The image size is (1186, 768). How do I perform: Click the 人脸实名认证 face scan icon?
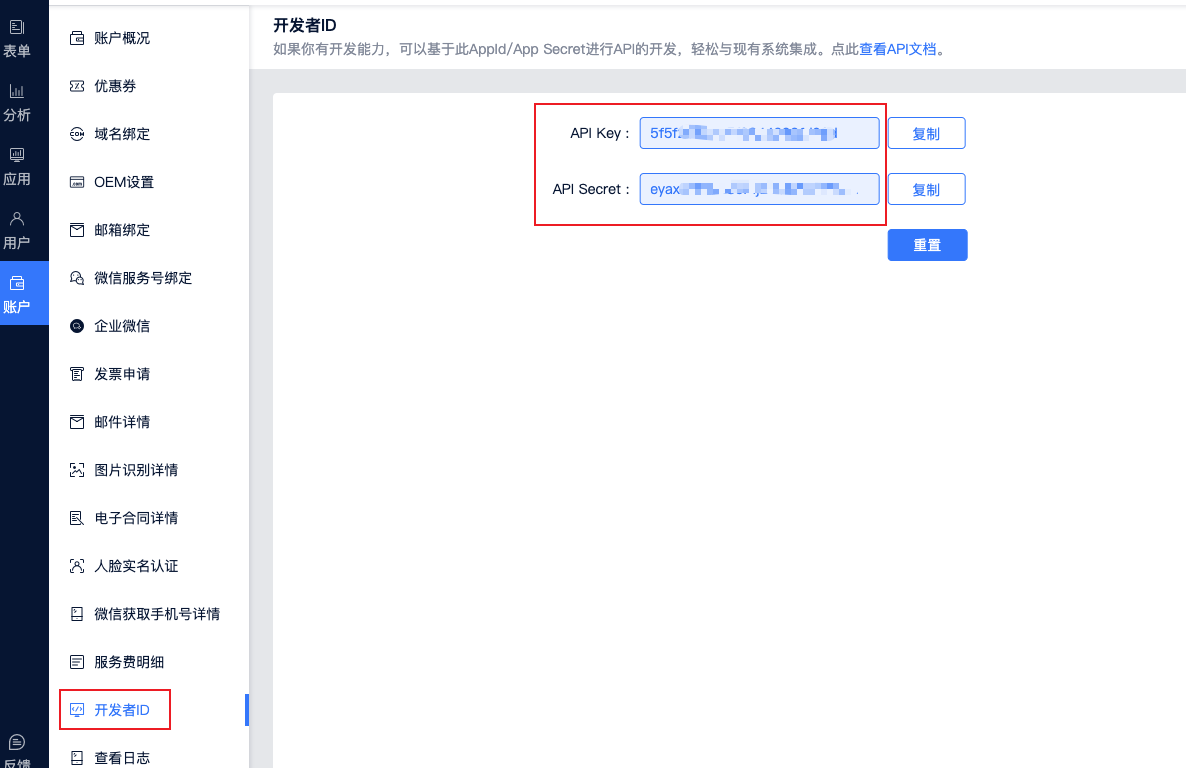point(77,566)
